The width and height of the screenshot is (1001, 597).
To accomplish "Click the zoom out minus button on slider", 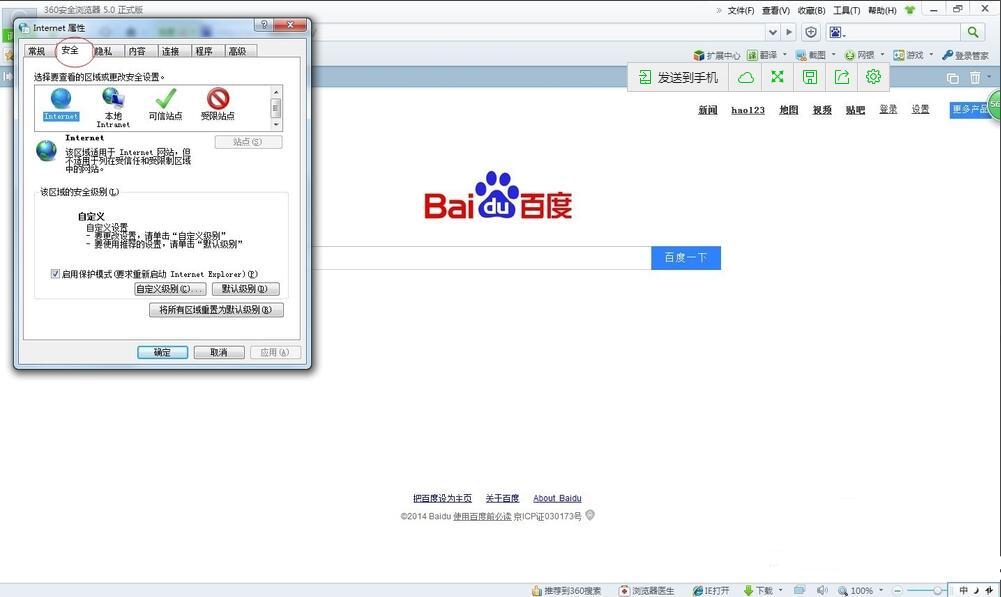I will [898, 591].
